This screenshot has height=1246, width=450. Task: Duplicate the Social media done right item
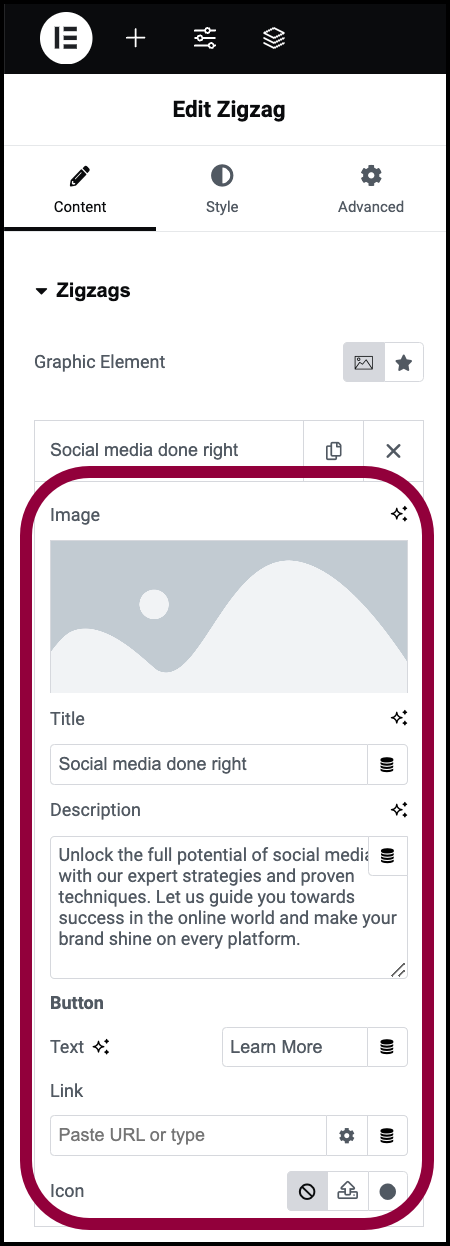click(334, 451)
